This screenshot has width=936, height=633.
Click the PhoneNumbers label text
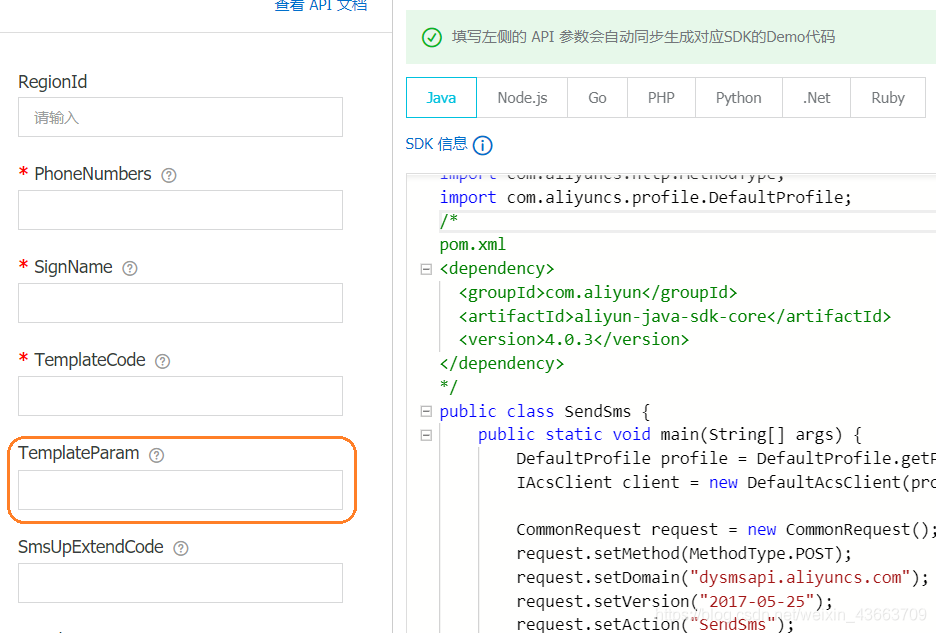93,174
